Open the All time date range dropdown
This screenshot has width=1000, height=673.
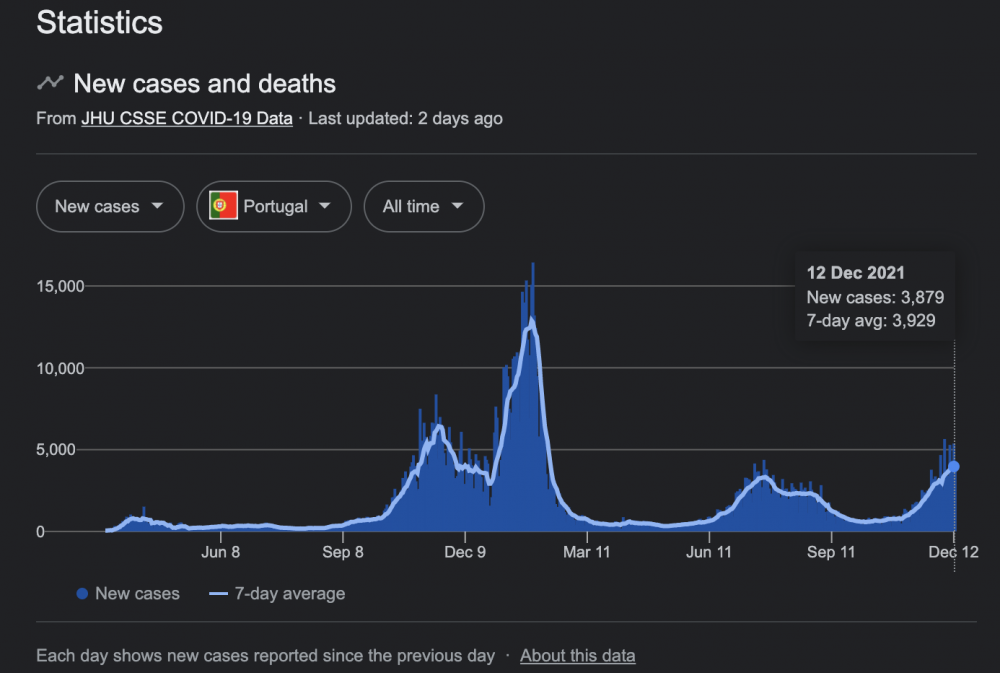pyautogui.click(x=424, y=207)
